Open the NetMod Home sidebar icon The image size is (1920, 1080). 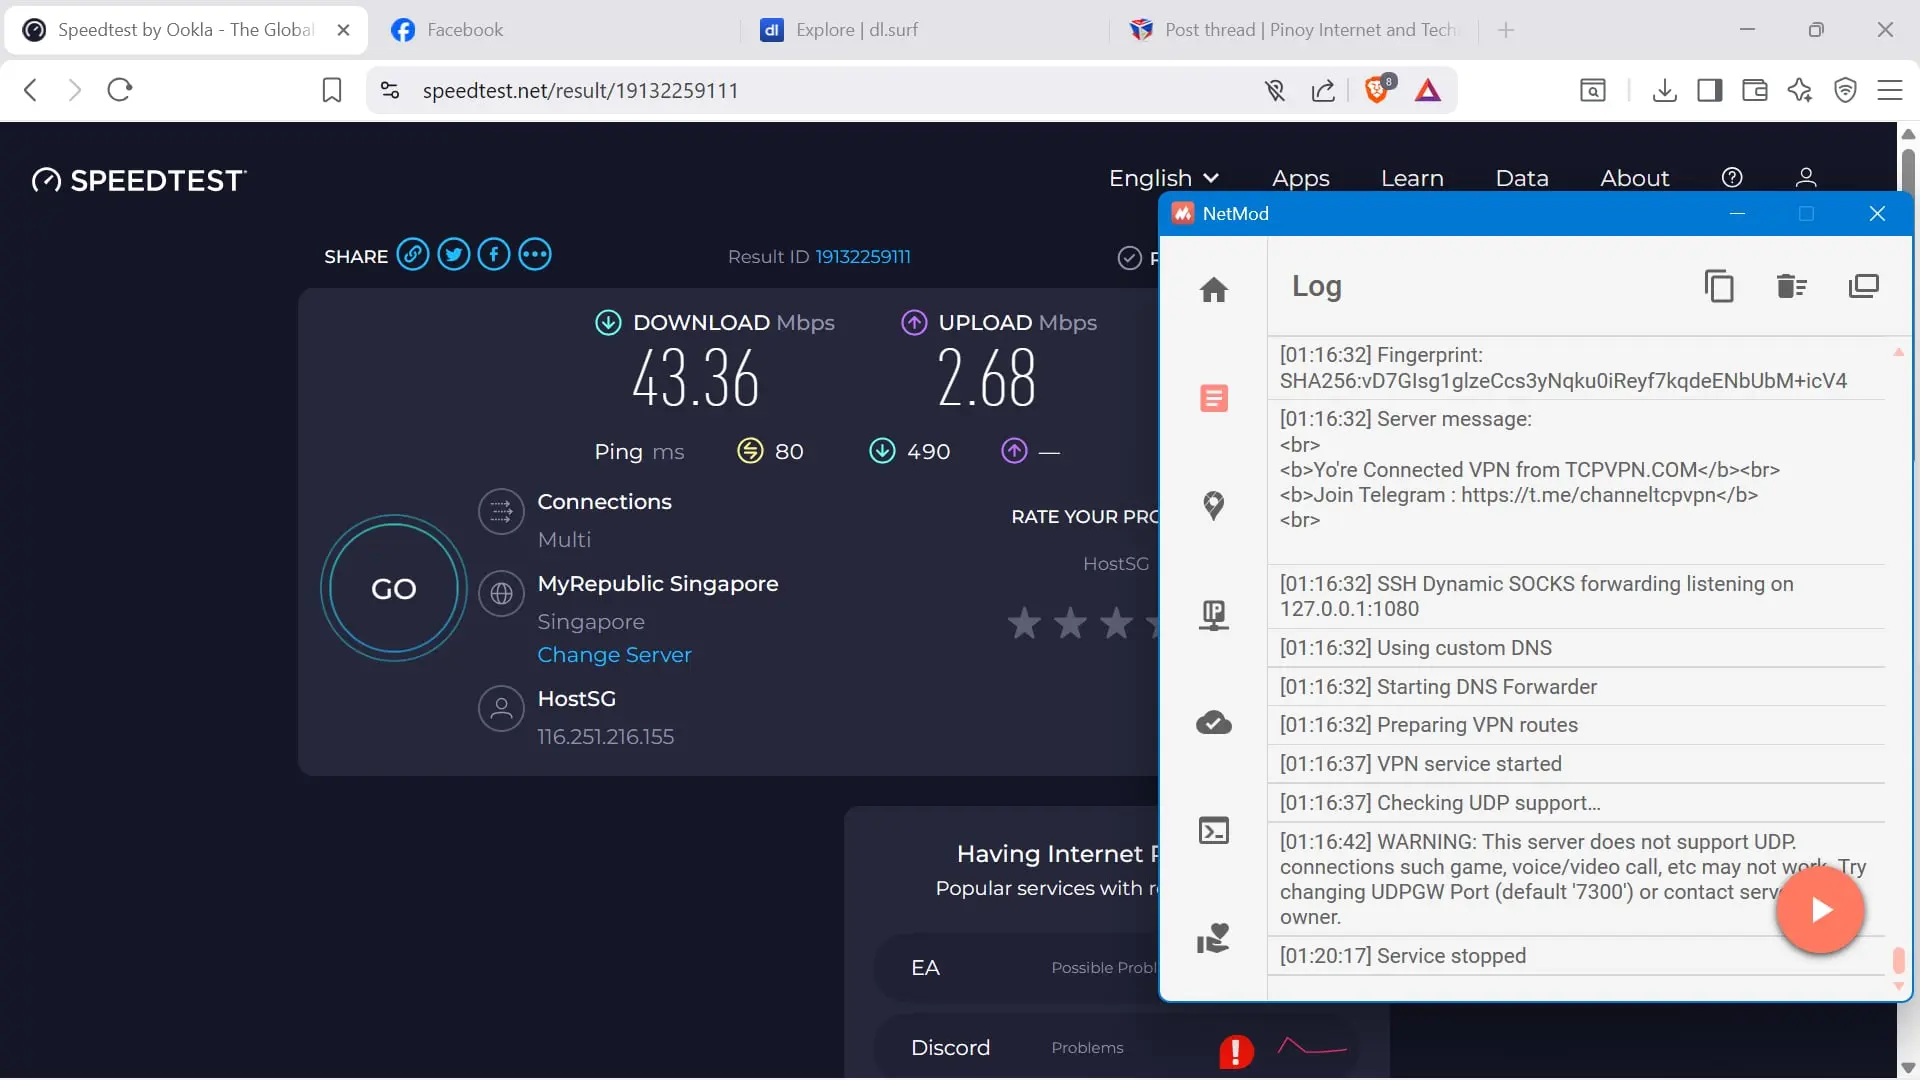click(x=1214, y=290)
